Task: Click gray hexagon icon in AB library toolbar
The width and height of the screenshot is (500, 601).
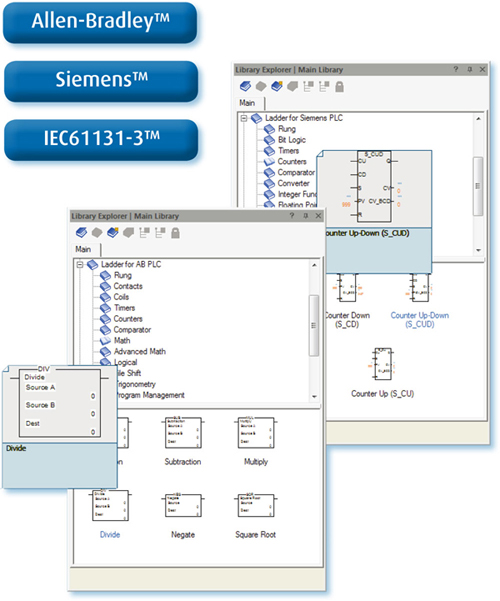Action: pos(97,233)
